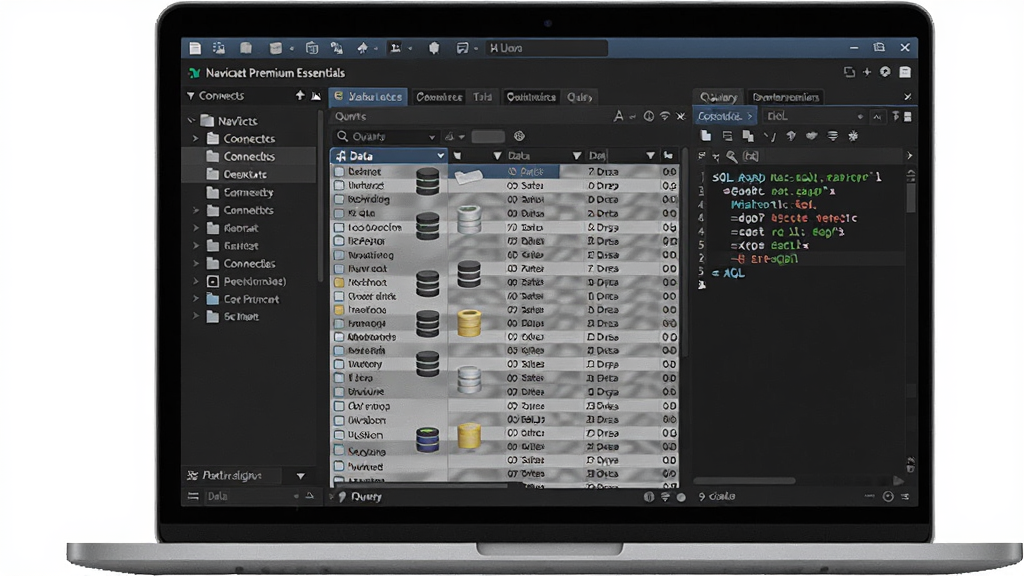Collapse the Navicts tree root node
The height and width of the screenshot is (576, 1024).
tap(191, 121)
